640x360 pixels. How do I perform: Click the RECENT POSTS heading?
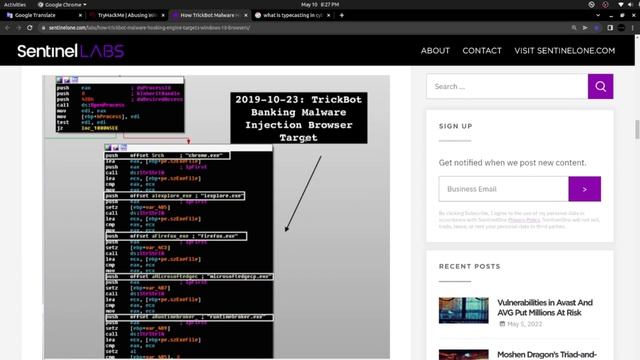click(469, 266)
